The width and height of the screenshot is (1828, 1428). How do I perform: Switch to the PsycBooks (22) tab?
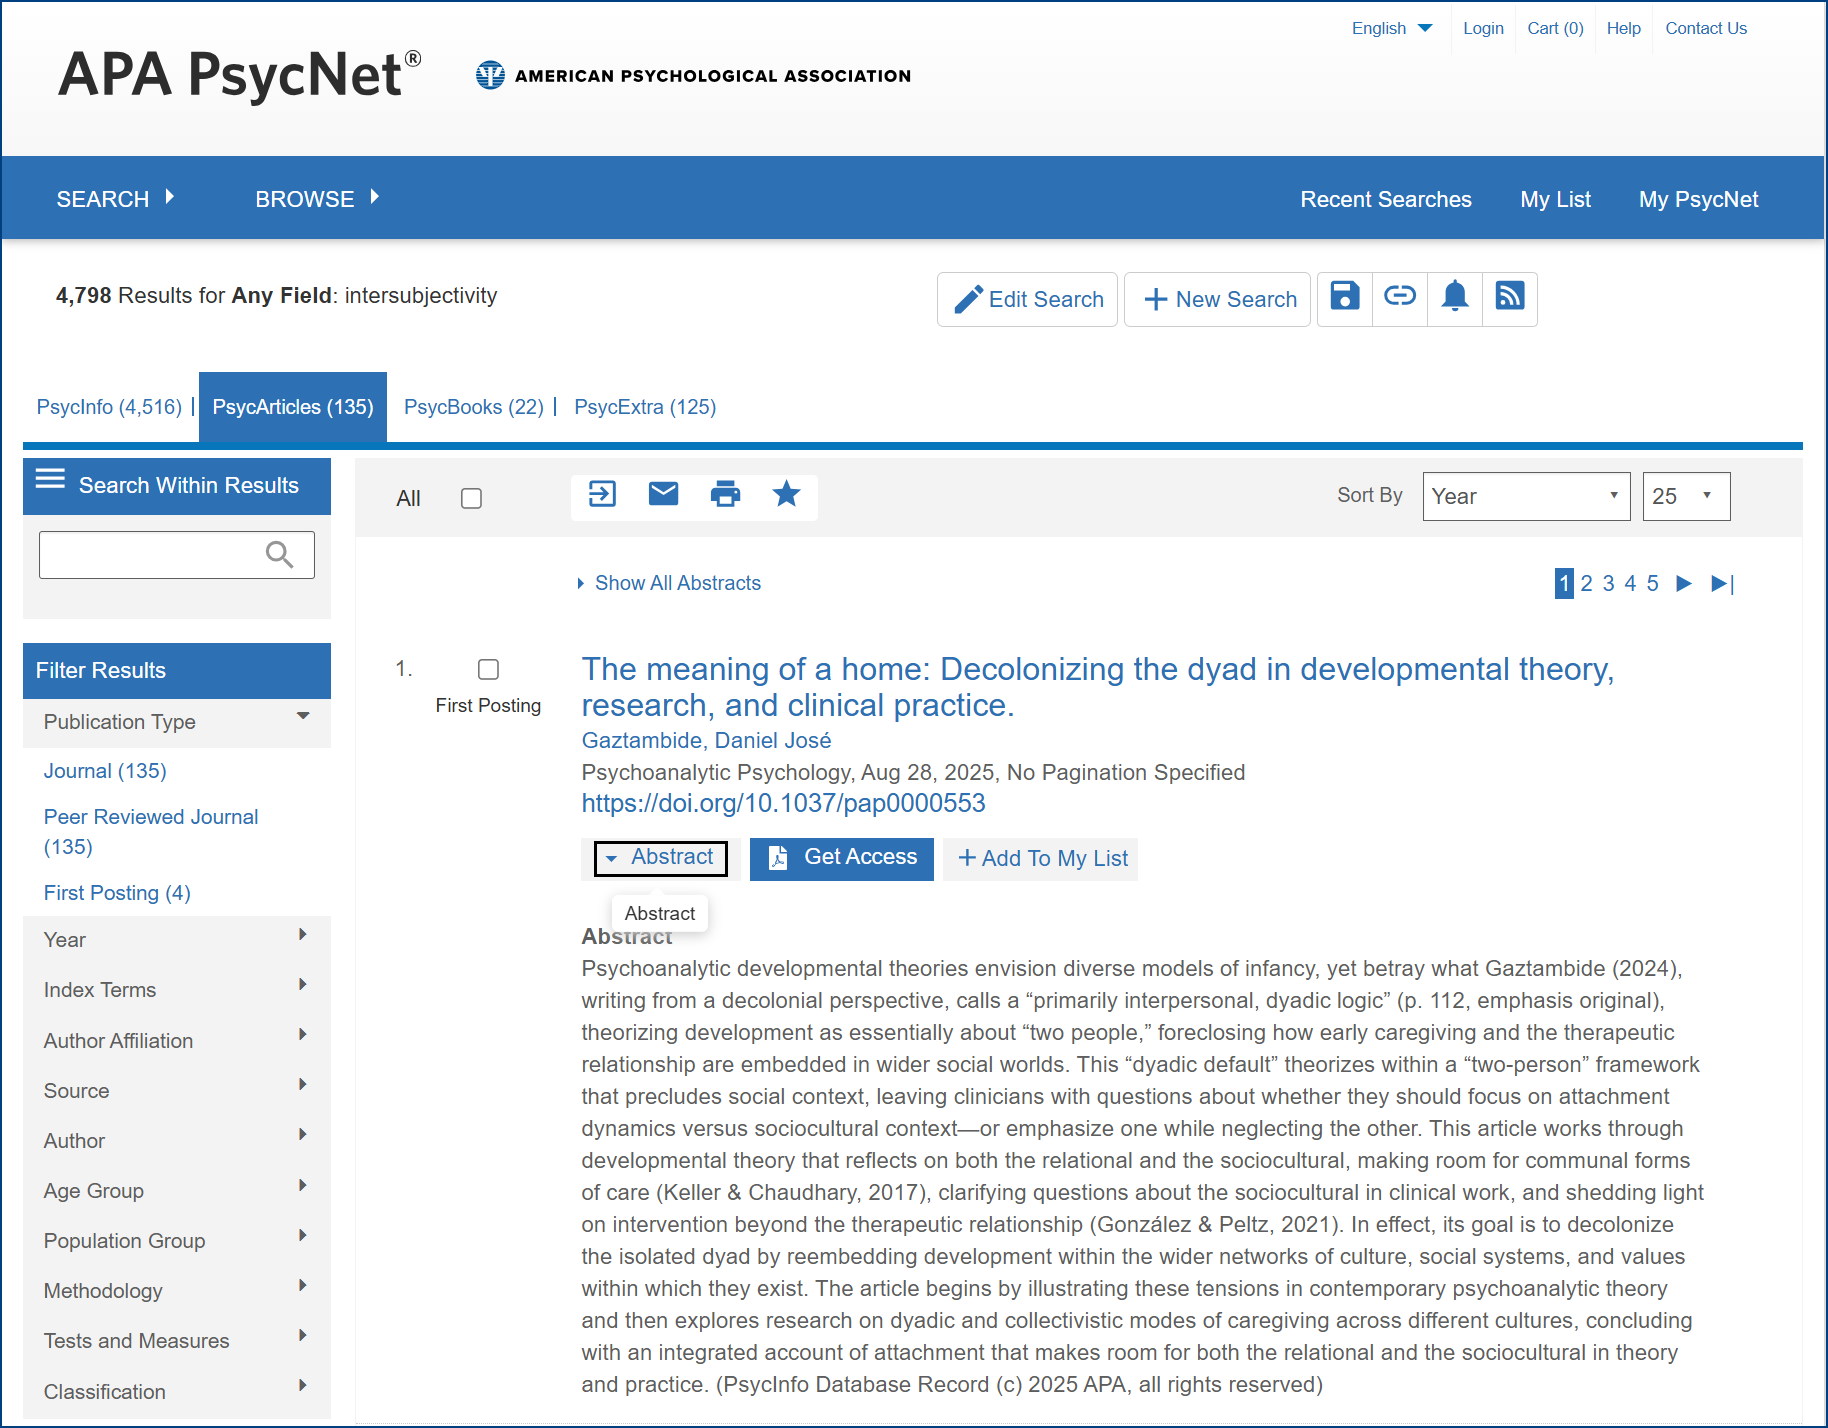[x=474, y=407]
